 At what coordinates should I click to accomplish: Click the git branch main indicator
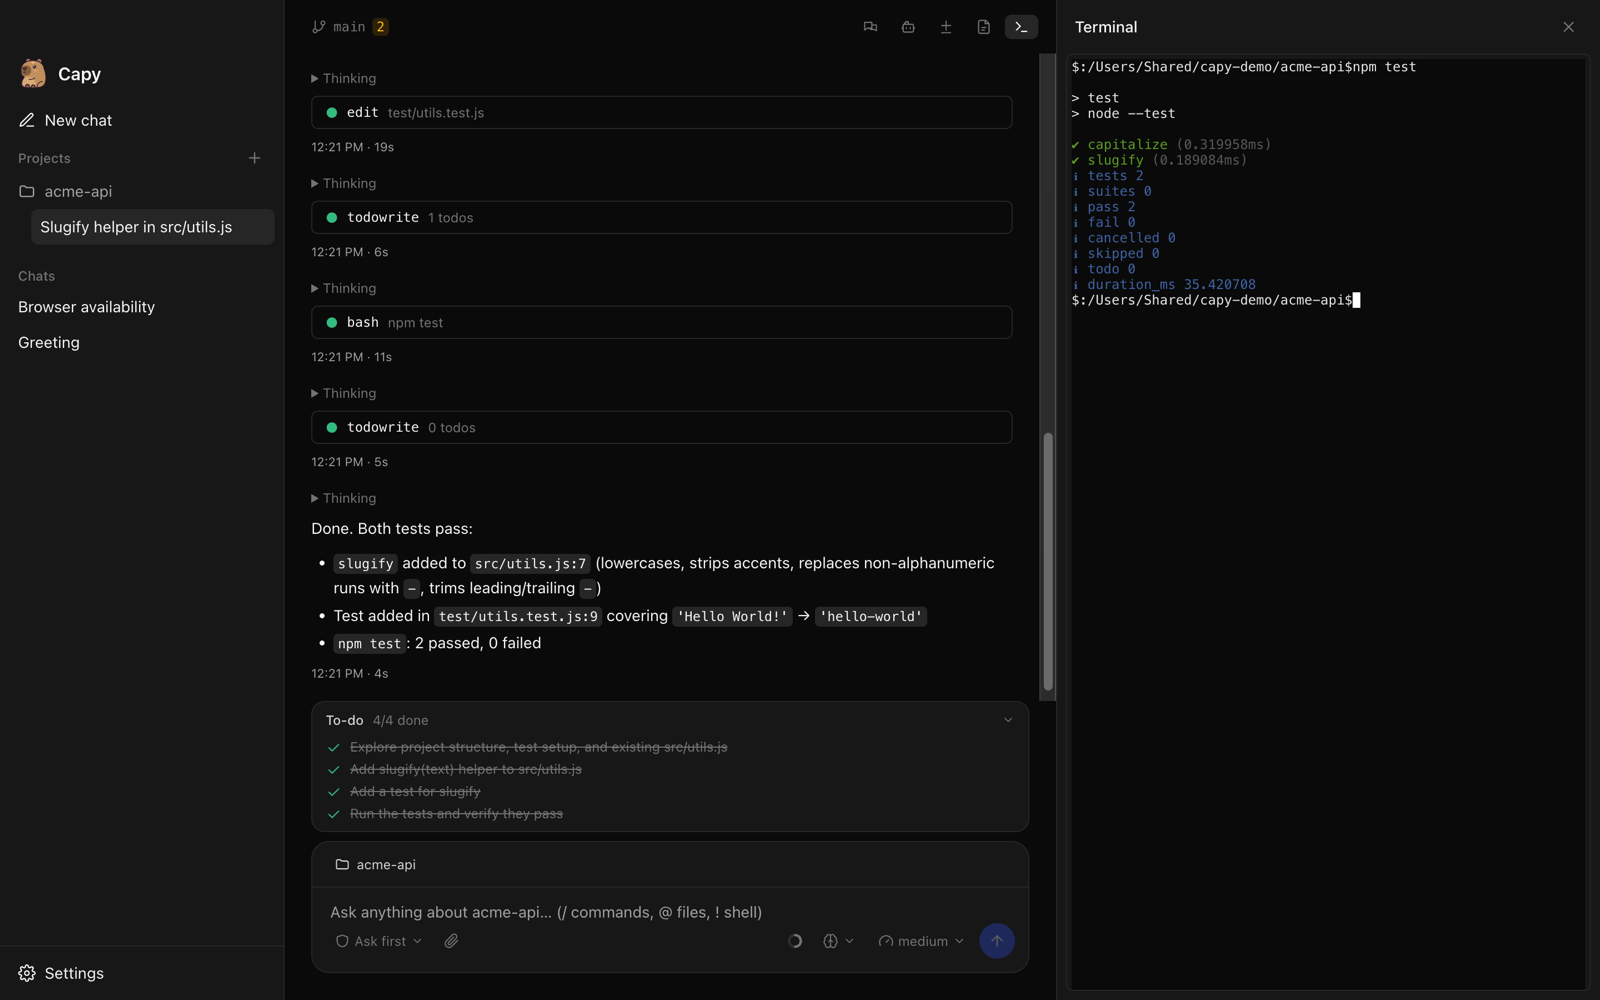point(339,27)
